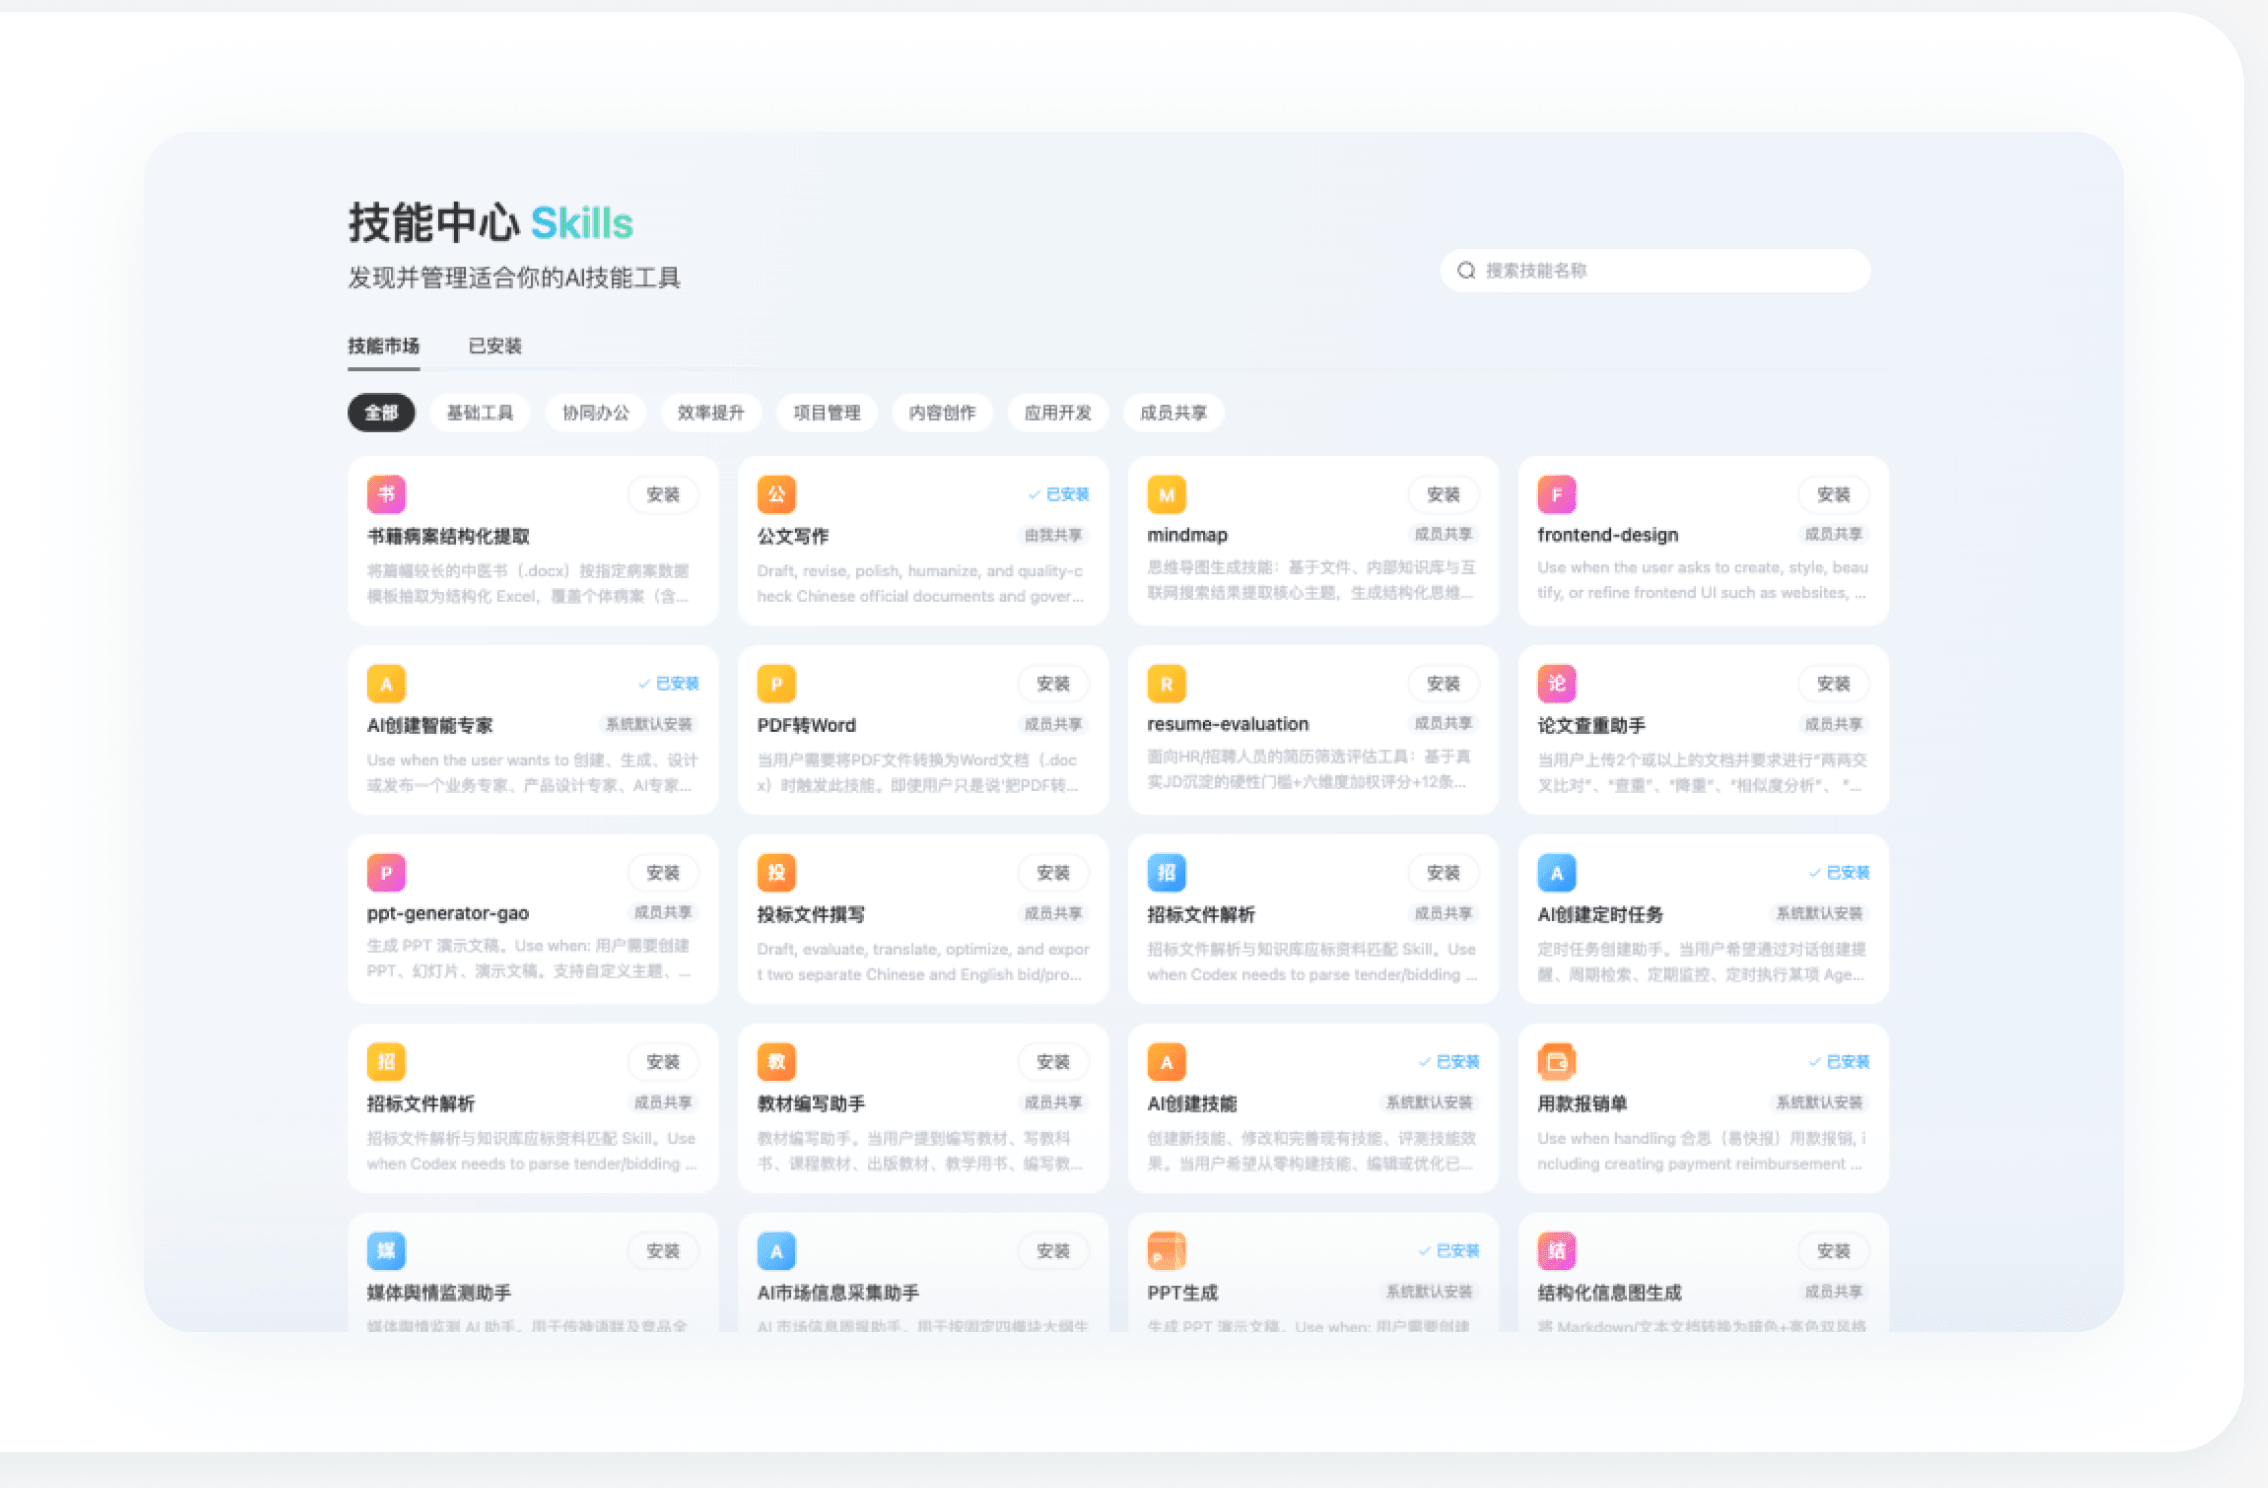2268x1488 pixels.
Task: Switch to the 技能市场 tab
Action: tap(384, 346)
